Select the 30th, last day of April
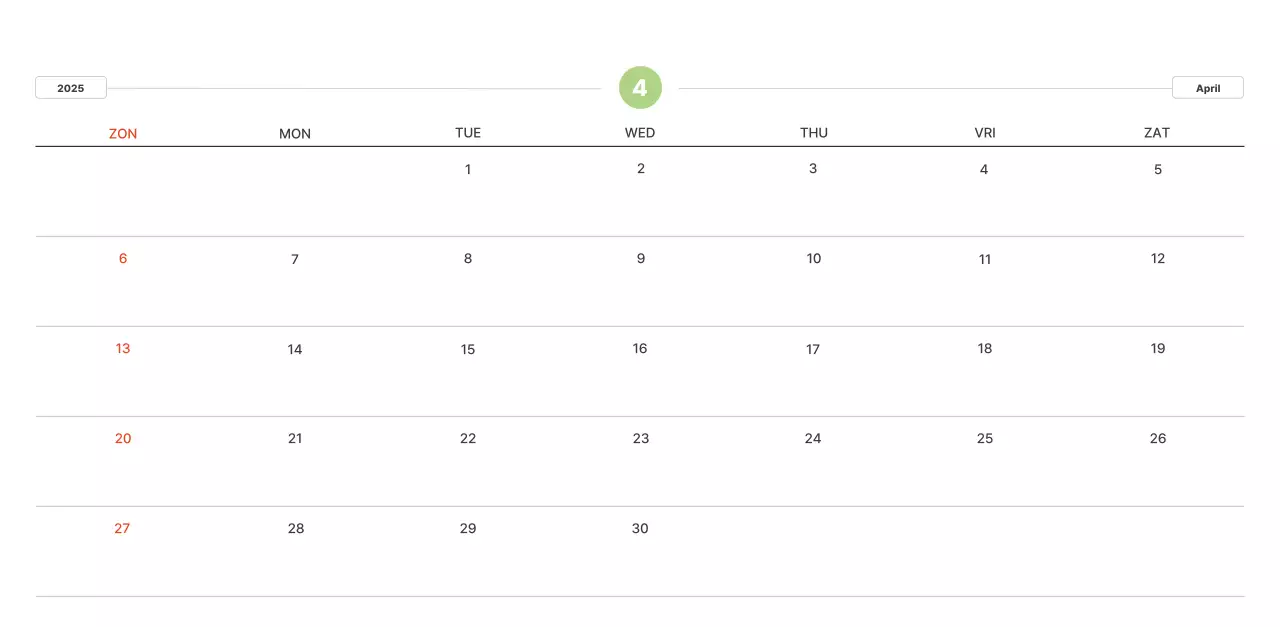Screen dimensions: 1280x627 tap(640, 528)
